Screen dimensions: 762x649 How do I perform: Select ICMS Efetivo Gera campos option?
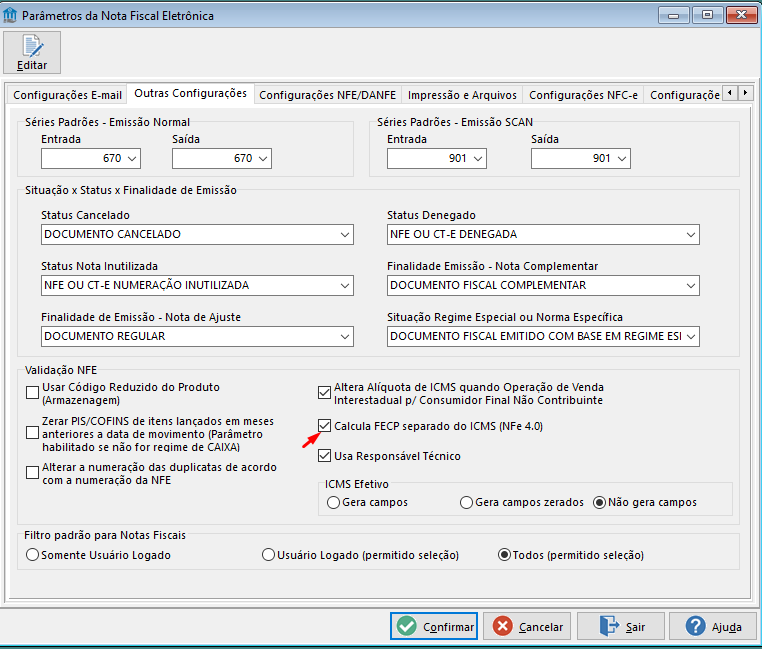(333, 502)
